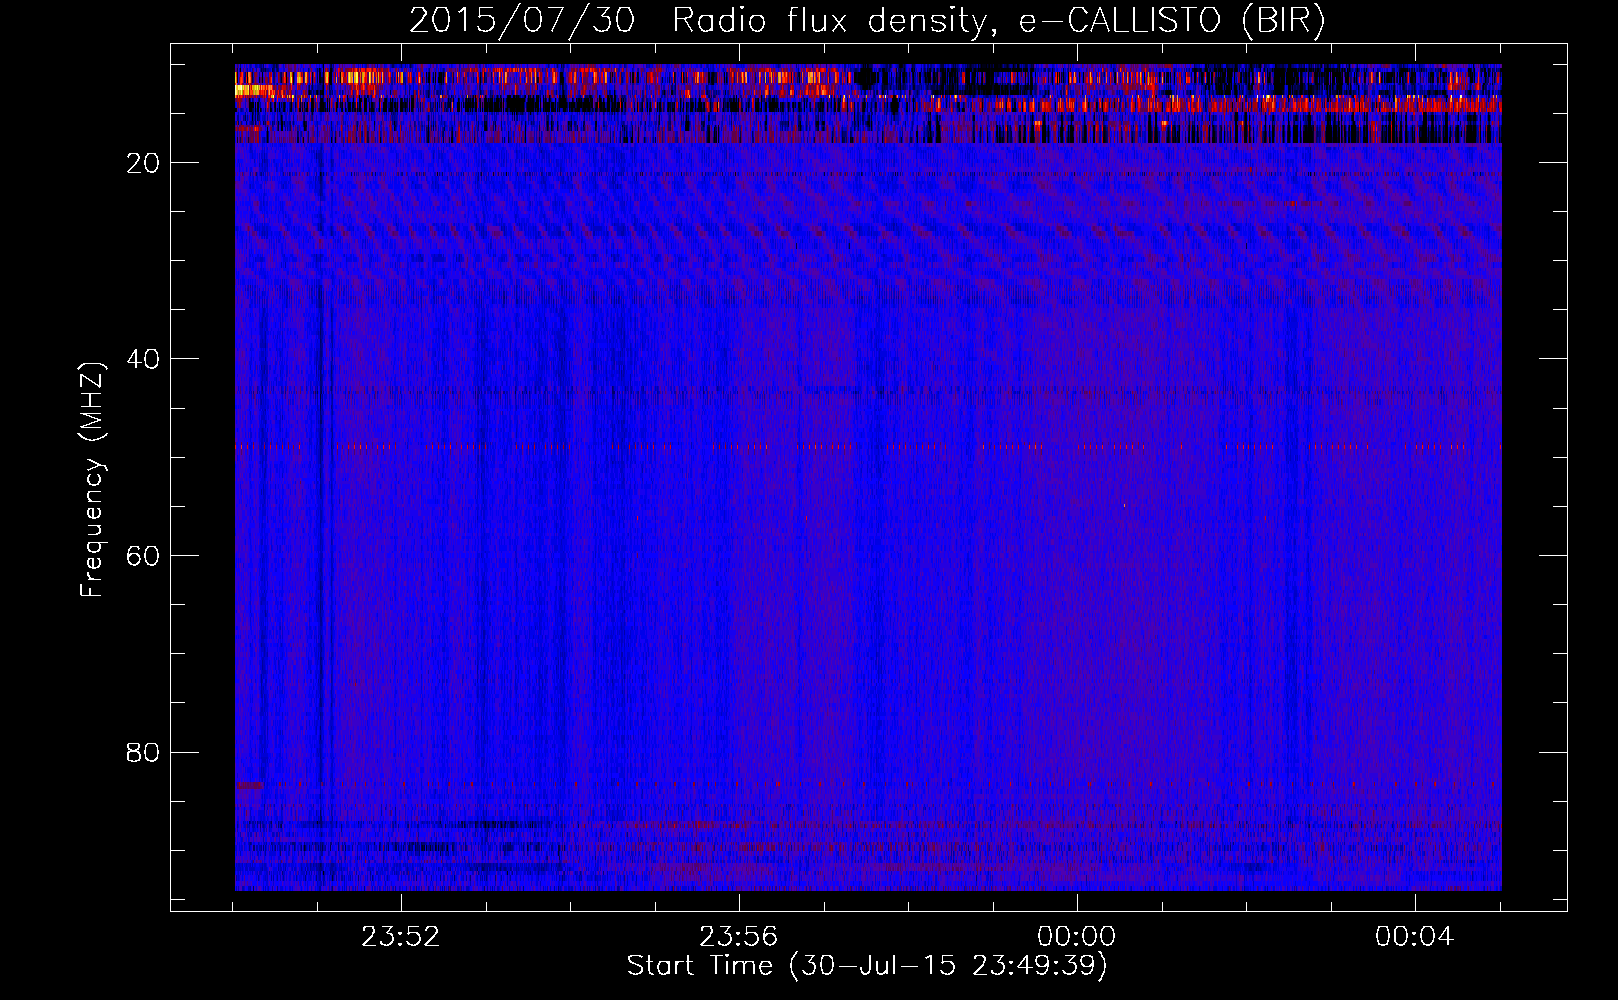Click the 00:04 time tick label
The height and width of the screenshot is (1000, 1618).
1415,937
